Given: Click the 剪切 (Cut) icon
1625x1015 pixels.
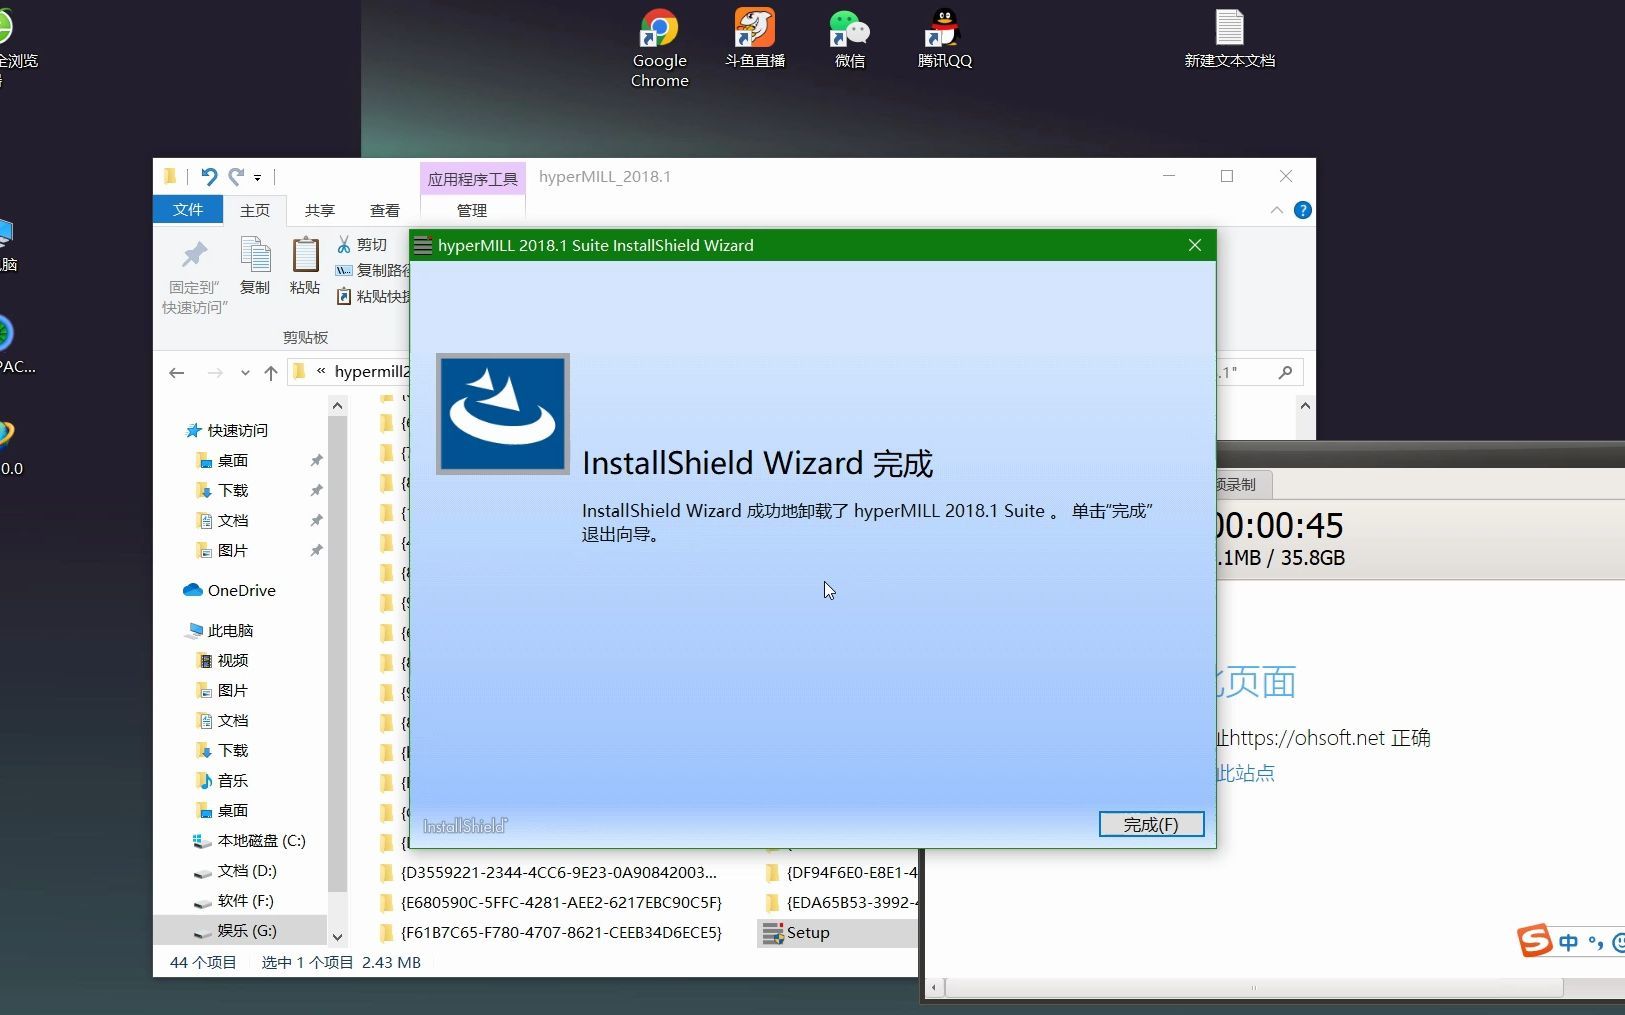Looking at the screenshot, I should [363, 243].
